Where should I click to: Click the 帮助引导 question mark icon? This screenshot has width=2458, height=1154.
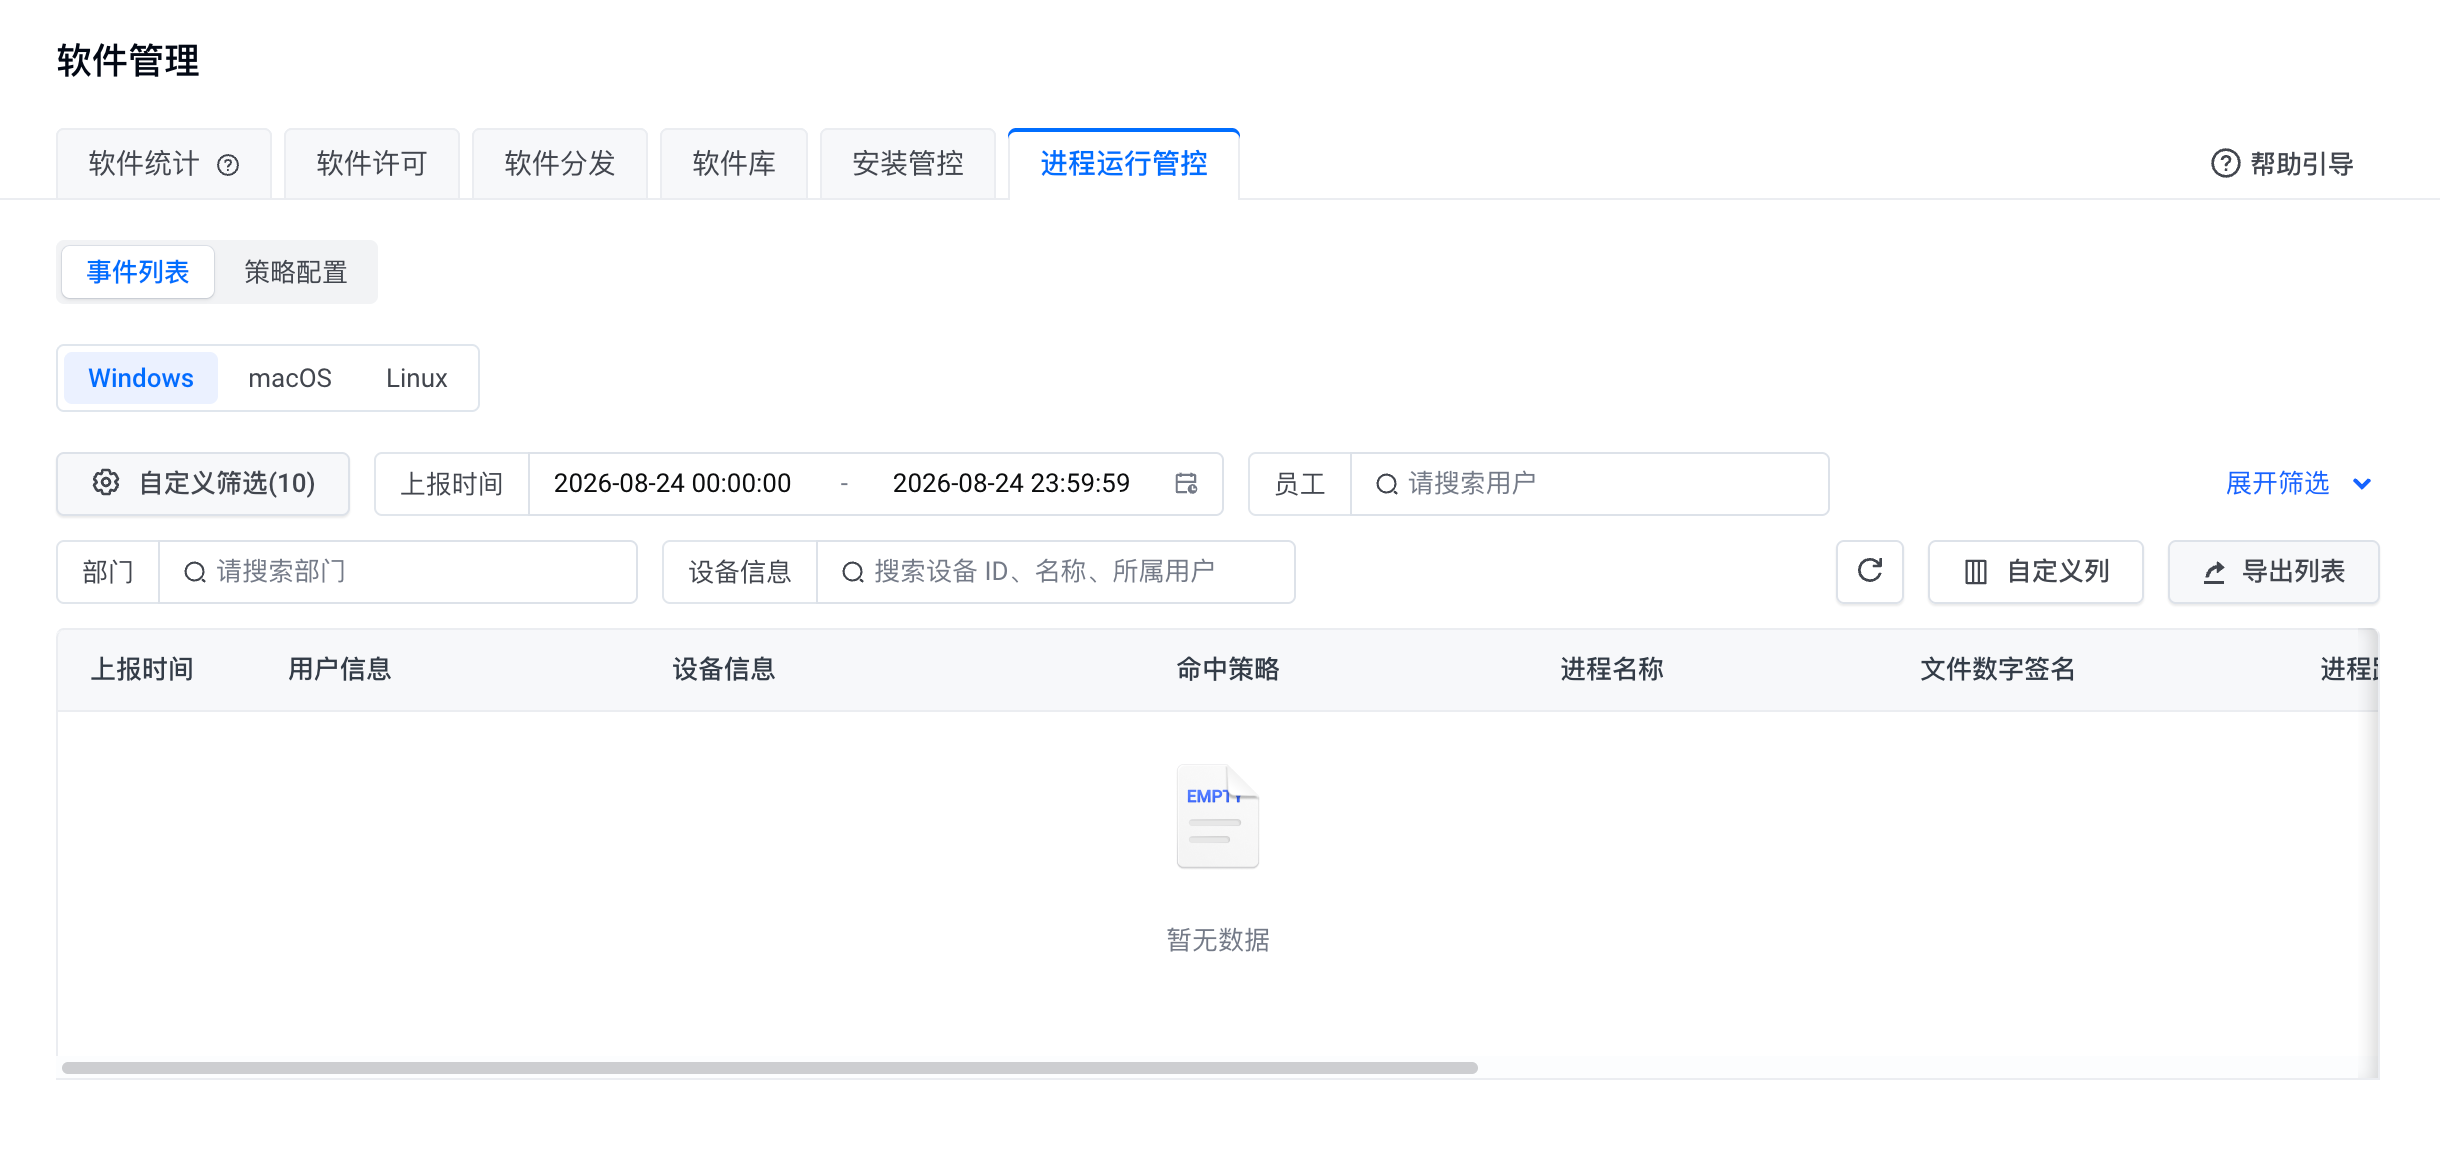[2225, 163]
